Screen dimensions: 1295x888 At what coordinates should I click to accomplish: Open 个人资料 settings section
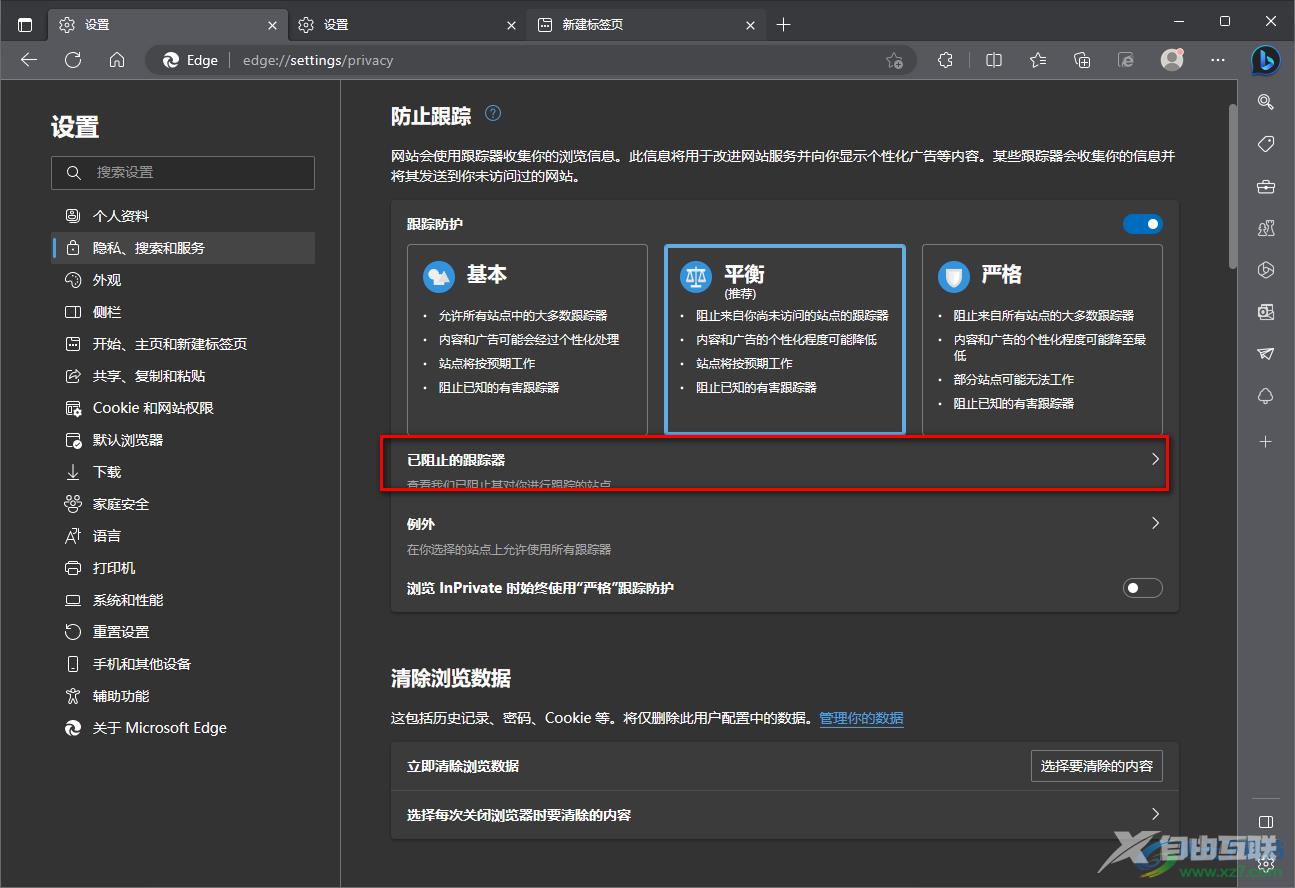183,216
